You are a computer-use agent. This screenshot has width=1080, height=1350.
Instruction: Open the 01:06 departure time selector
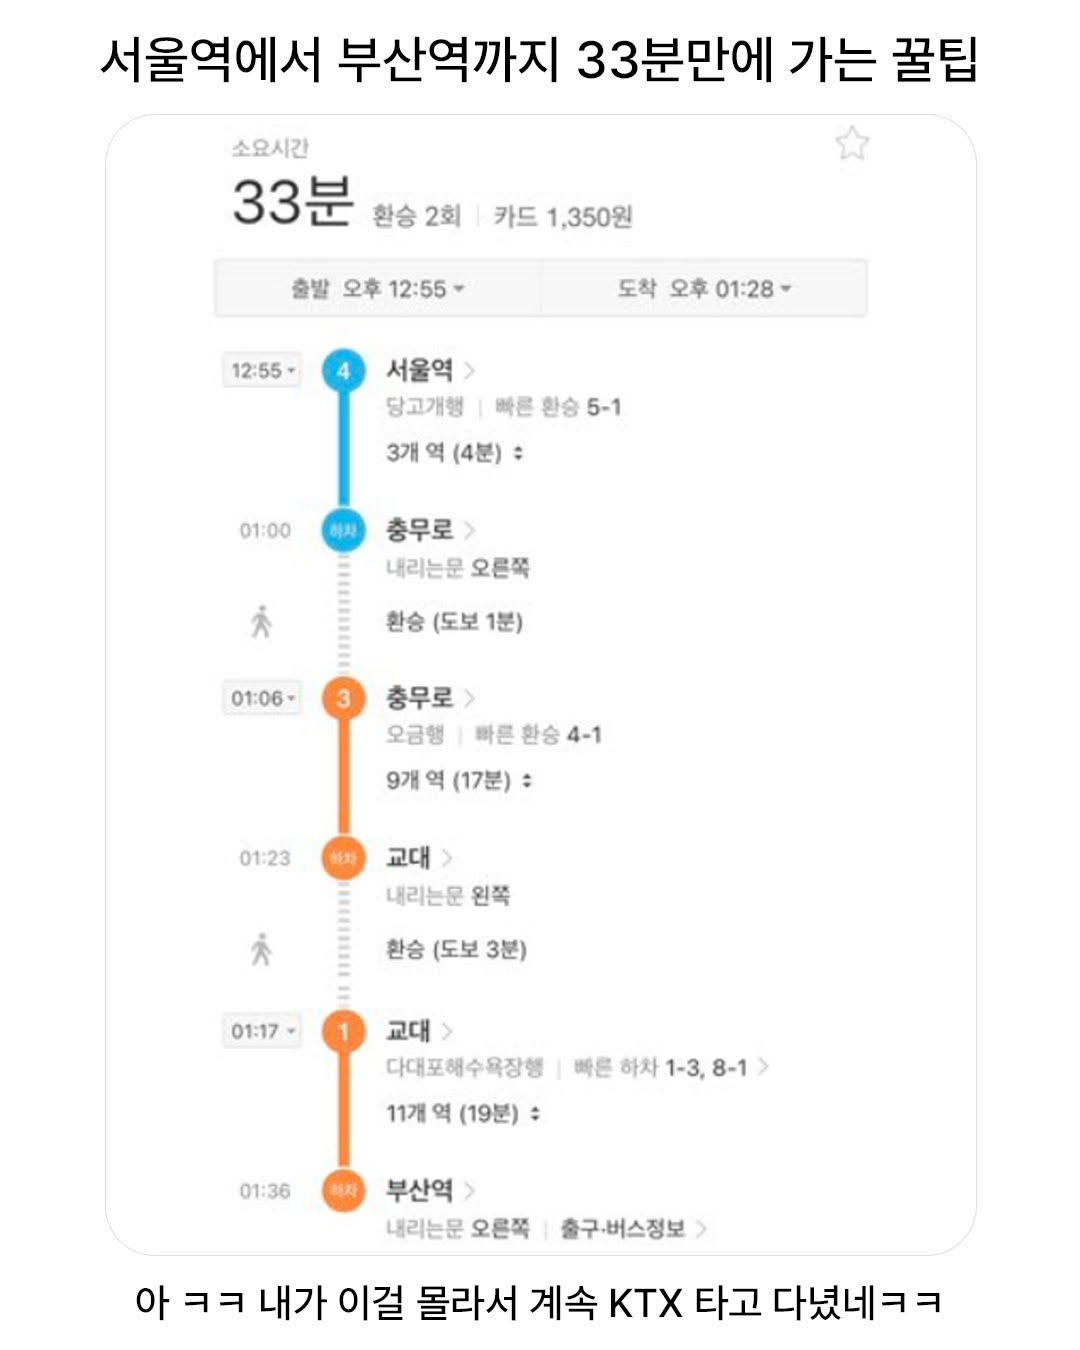[262, 698]
